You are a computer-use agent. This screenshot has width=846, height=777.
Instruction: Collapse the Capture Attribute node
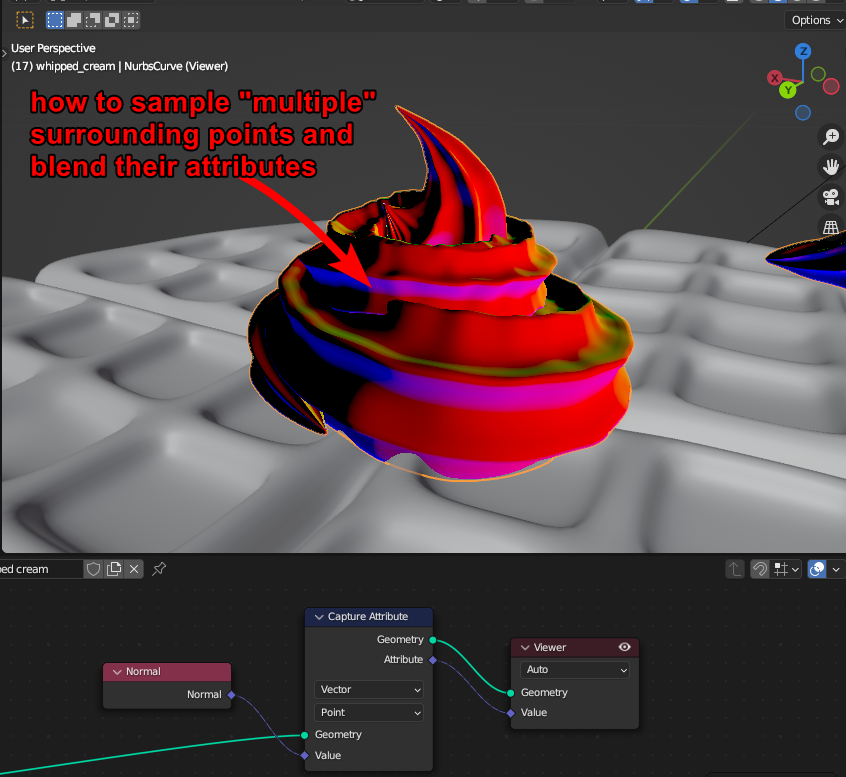point(319,617)
